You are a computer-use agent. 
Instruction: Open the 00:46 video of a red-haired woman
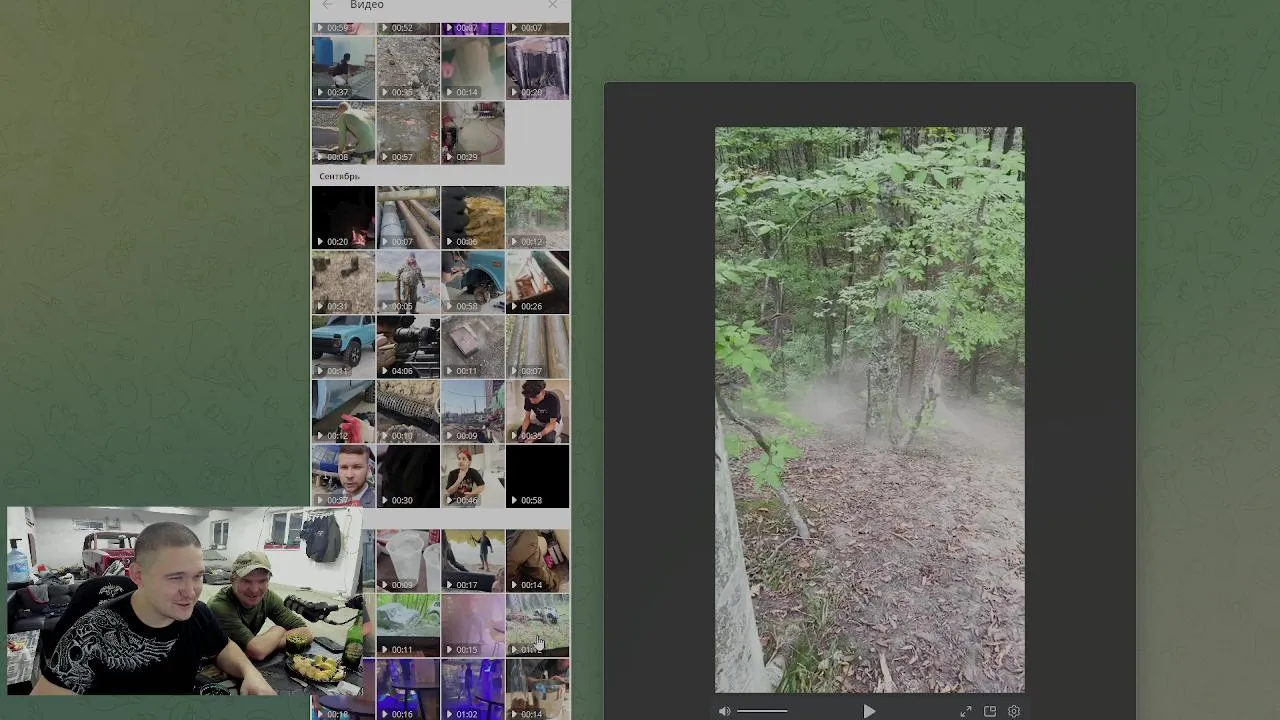pyautogui.click(x=473, y=476)
